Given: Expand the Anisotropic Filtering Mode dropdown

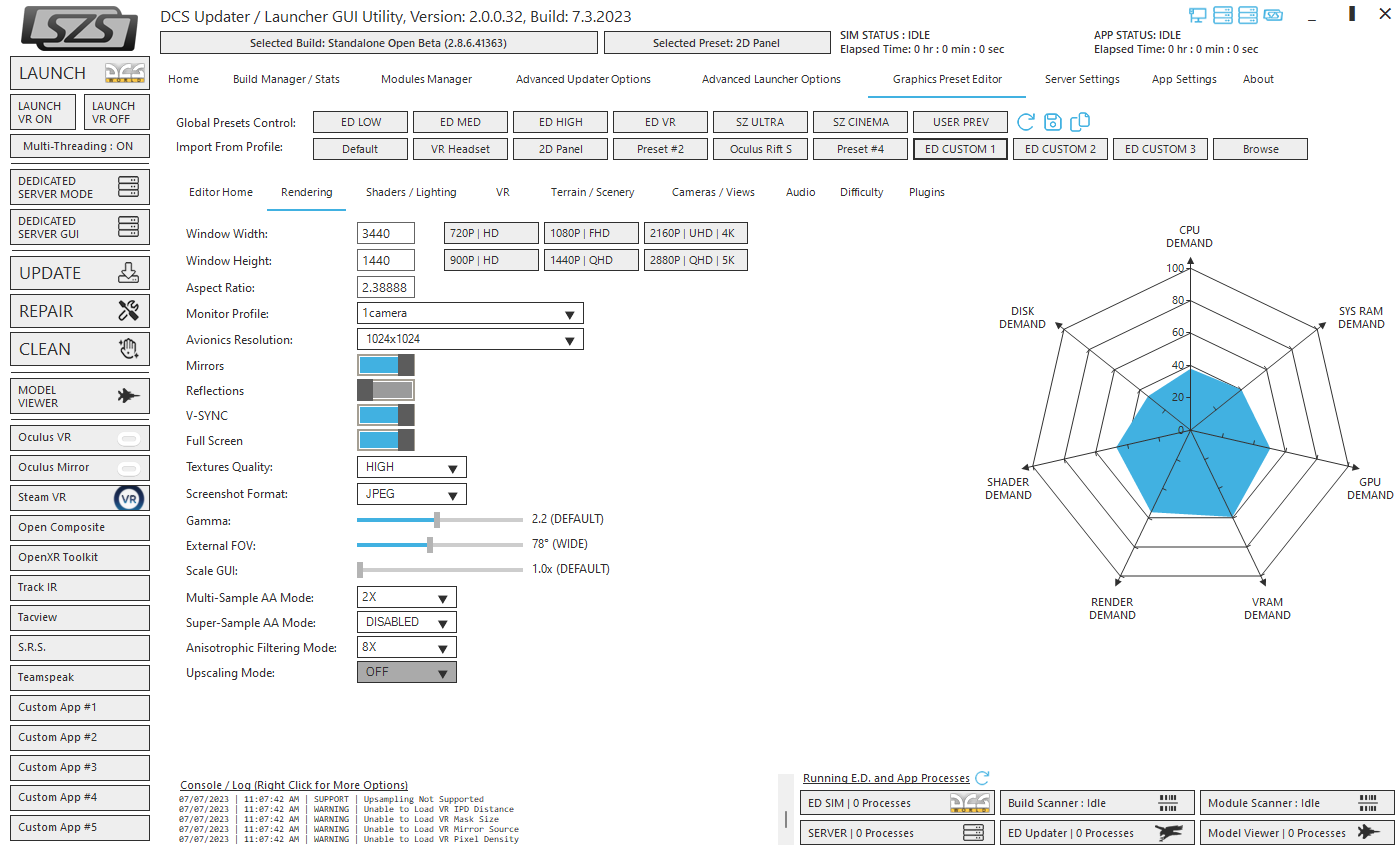Looking at the screenshot, I should tap(407, 647).
